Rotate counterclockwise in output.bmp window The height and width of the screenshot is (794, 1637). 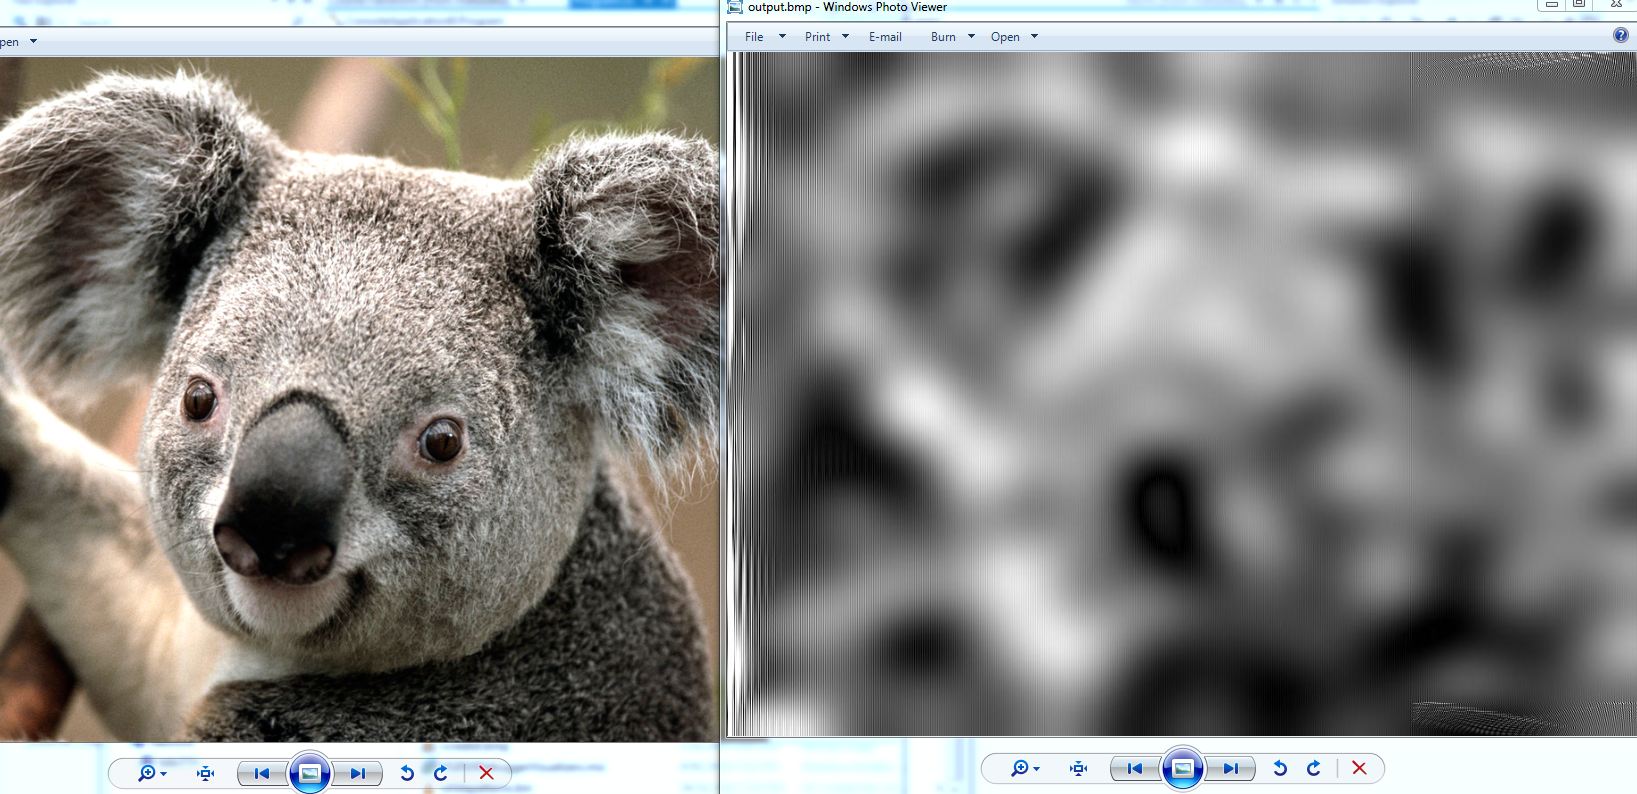click(x=1279, y=768)
